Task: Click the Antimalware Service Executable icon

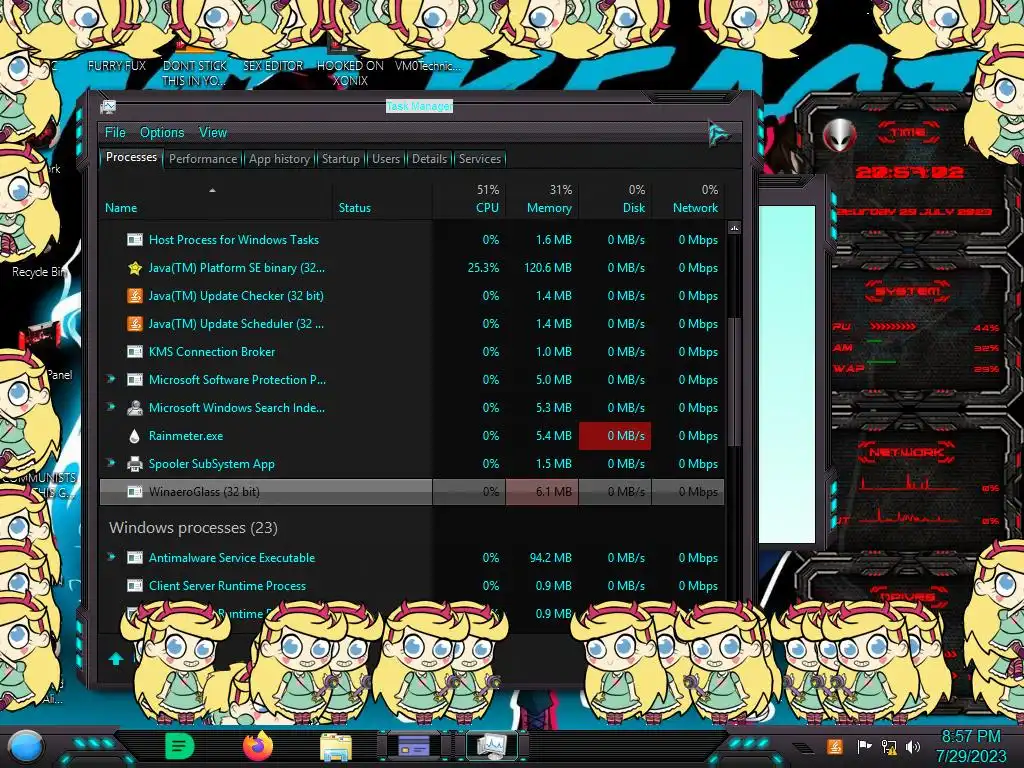Action: point(135,558)
